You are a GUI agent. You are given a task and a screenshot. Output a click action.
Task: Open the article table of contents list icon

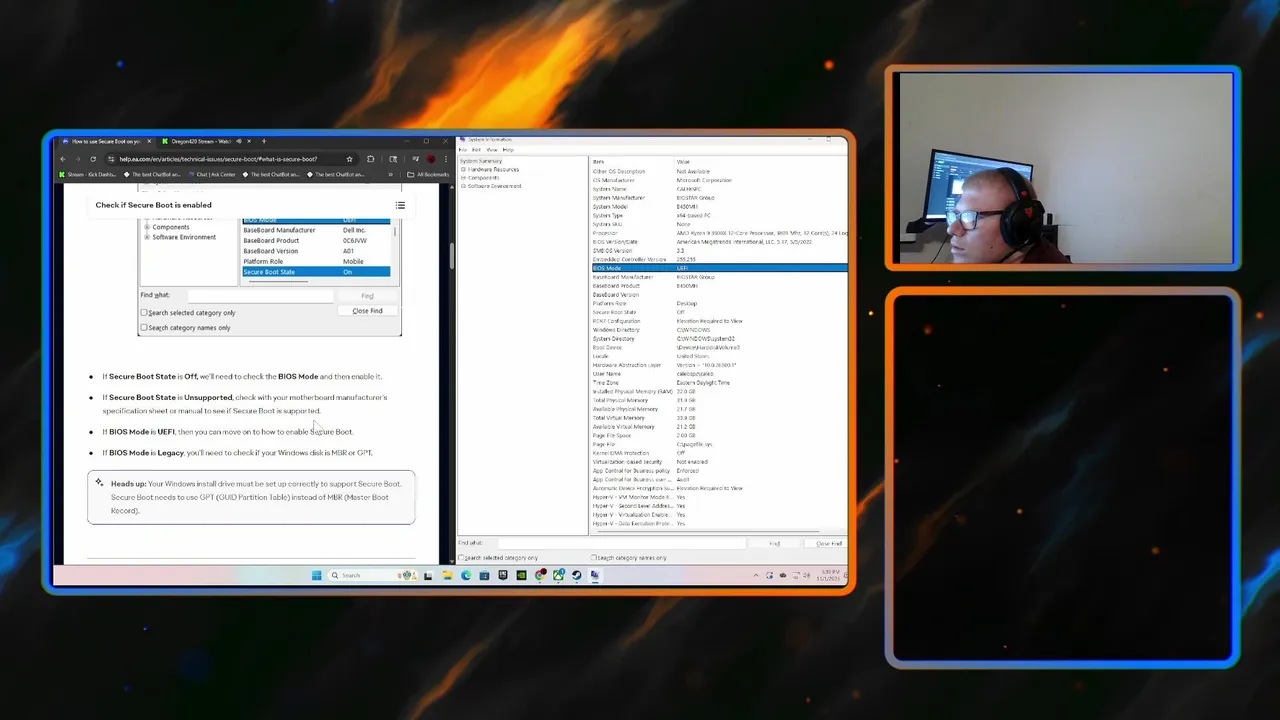(x=400, y=205)
